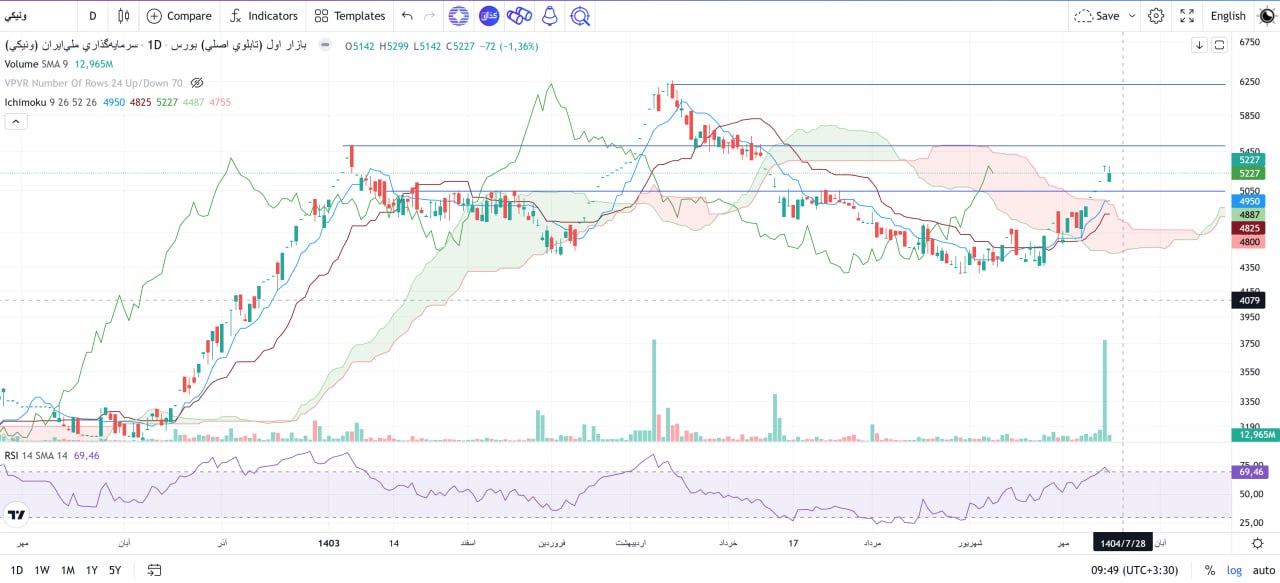Toggle log scale on price axis
The width and height of the screenshot is (1280, 583).
point(1236,570)
